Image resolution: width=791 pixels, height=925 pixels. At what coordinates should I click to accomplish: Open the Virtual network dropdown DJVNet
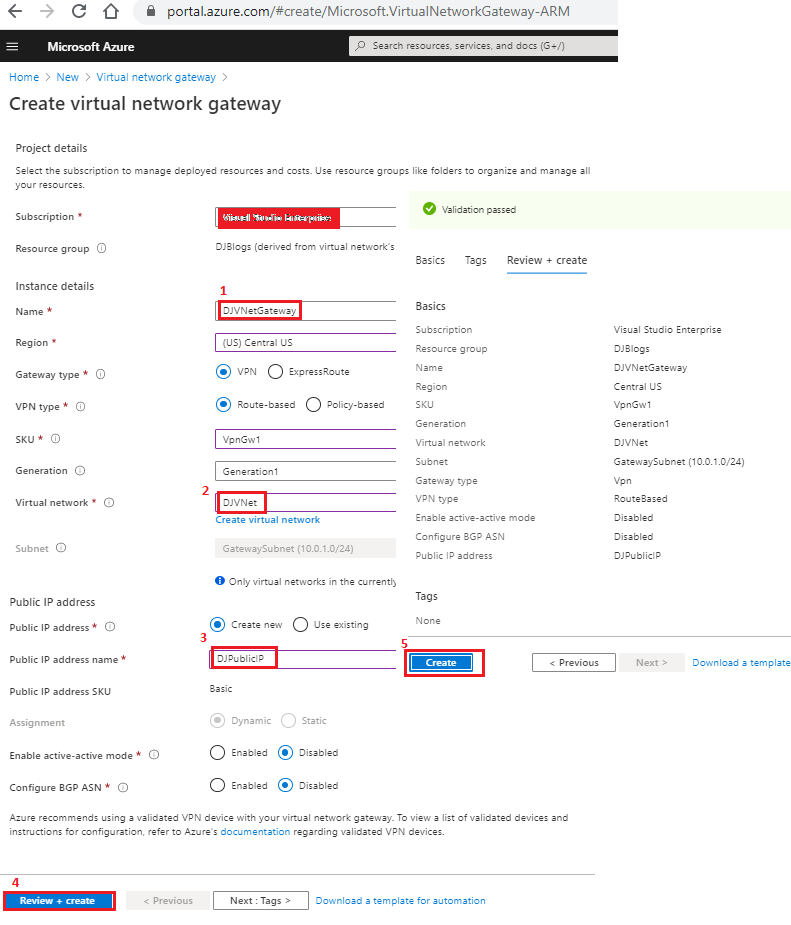click(306, 503)
